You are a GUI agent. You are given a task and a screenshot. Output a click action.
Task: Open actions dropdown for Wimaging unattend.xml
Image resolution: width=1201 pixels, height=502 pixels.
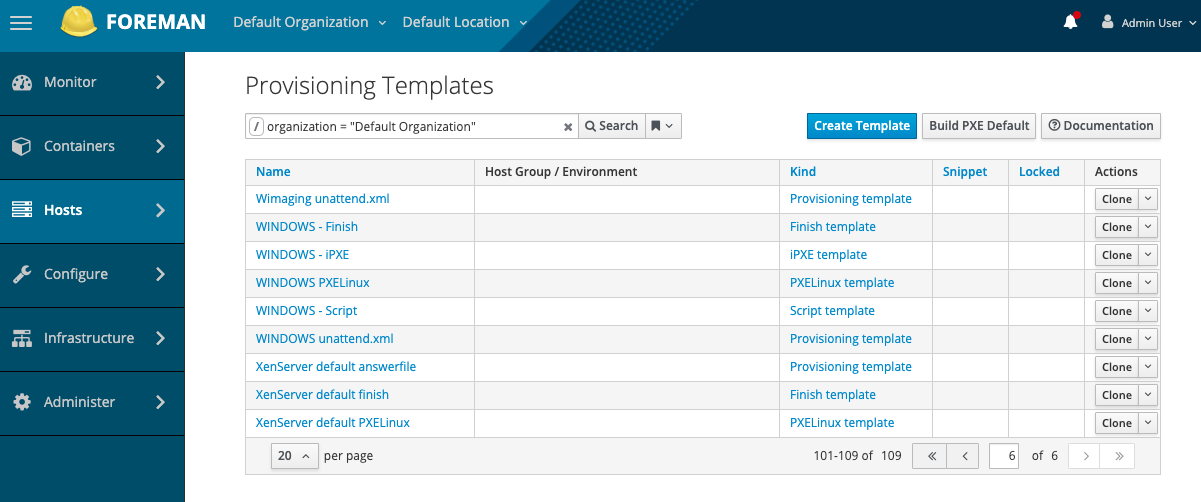(x=1148, y=199)
